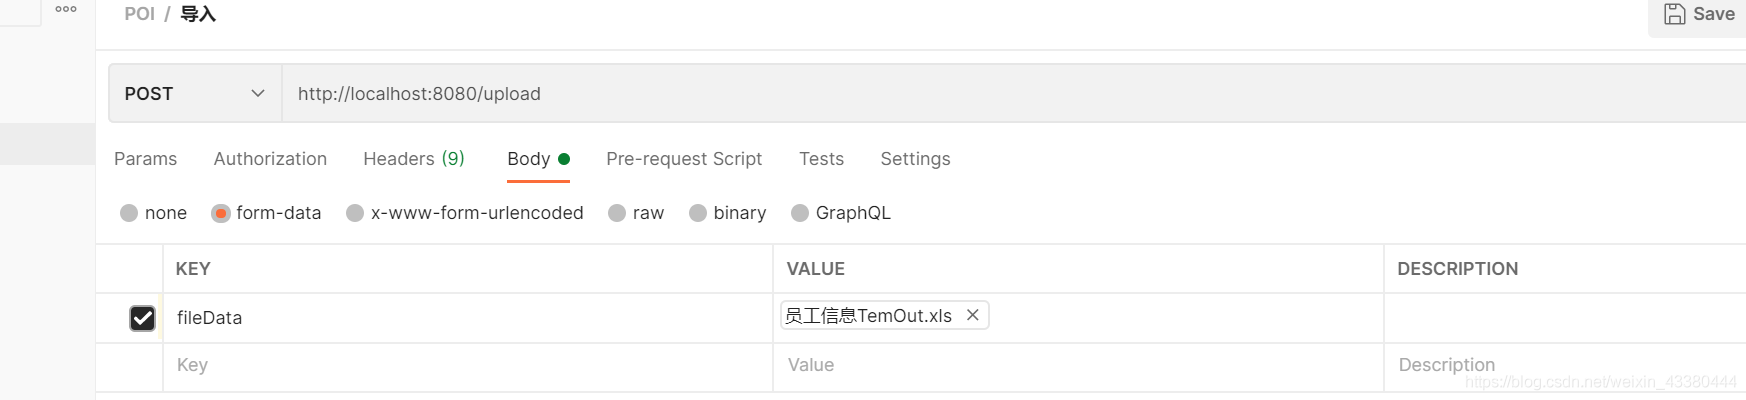Choose the GraphQL body type
The image size is (1746, 400).
[x=800, y=213]
